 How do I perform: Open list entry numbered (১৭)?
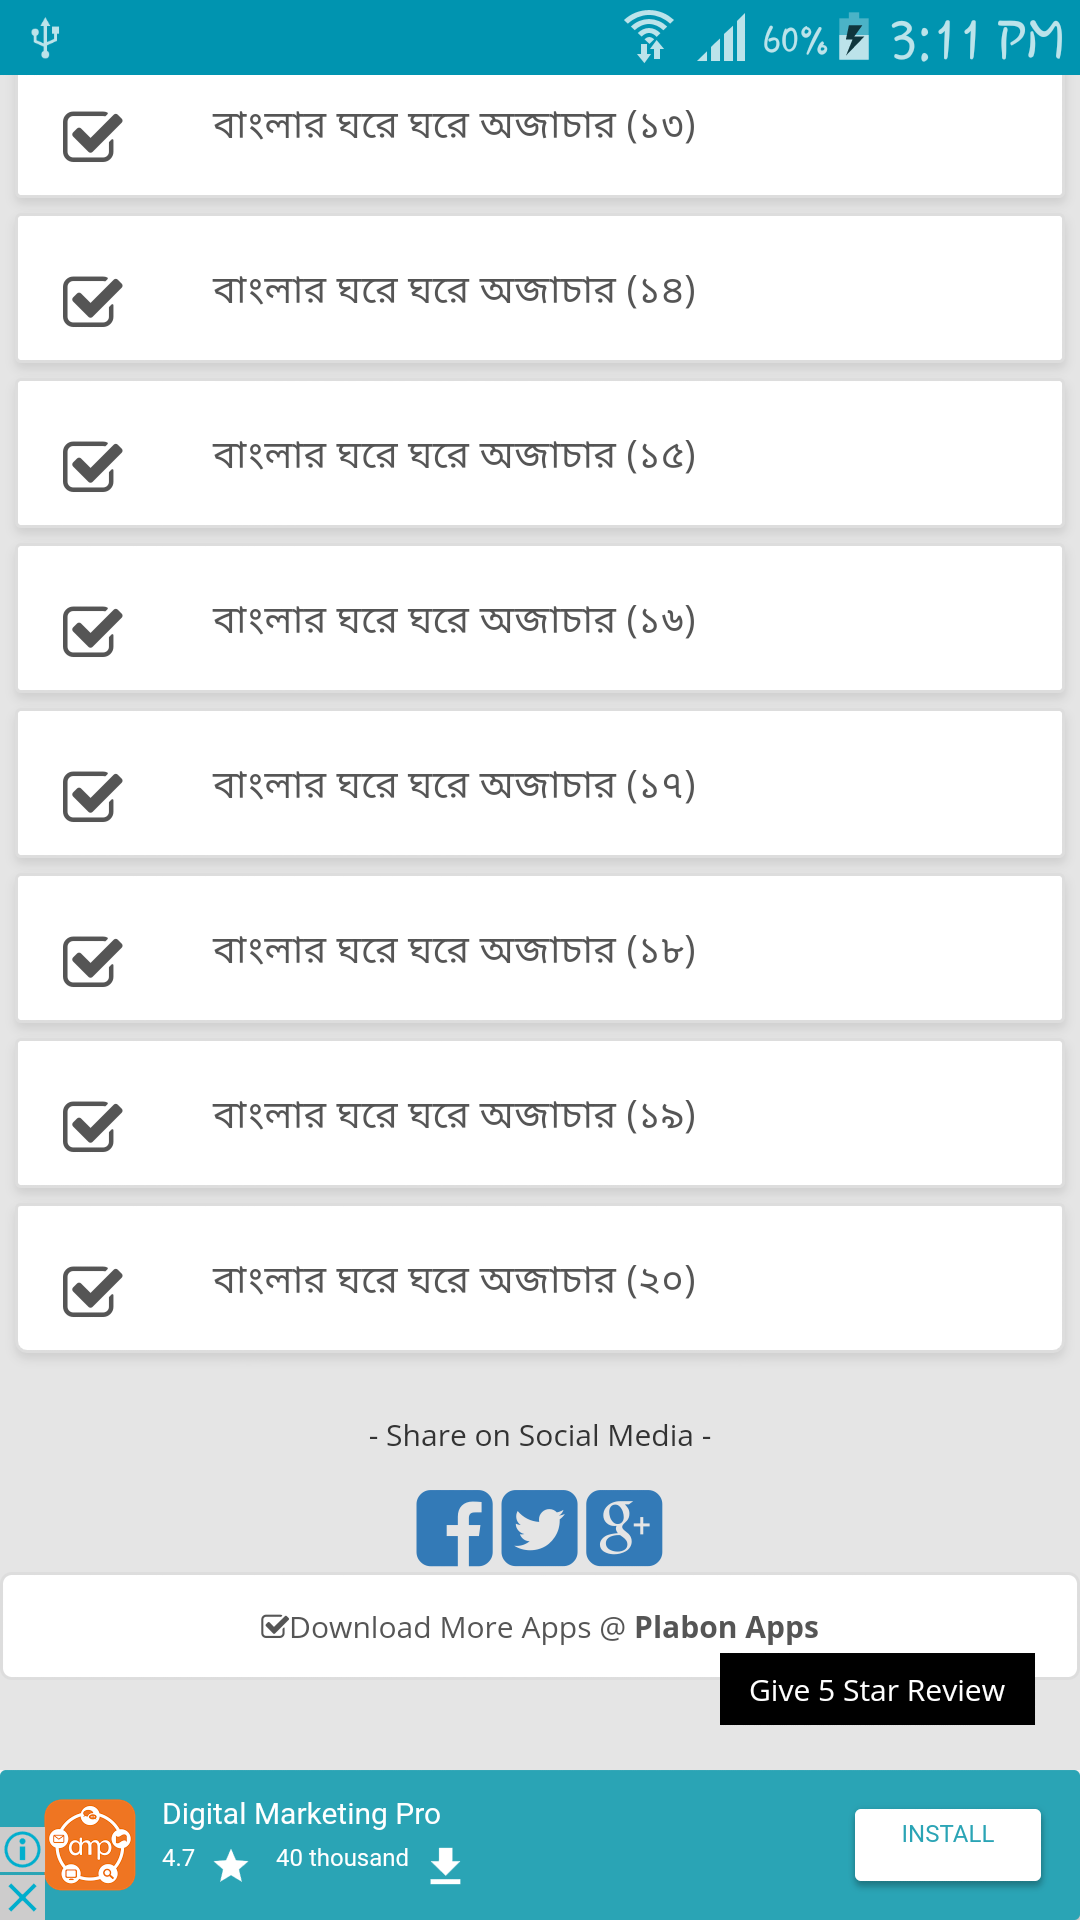[x=540, y=784]
